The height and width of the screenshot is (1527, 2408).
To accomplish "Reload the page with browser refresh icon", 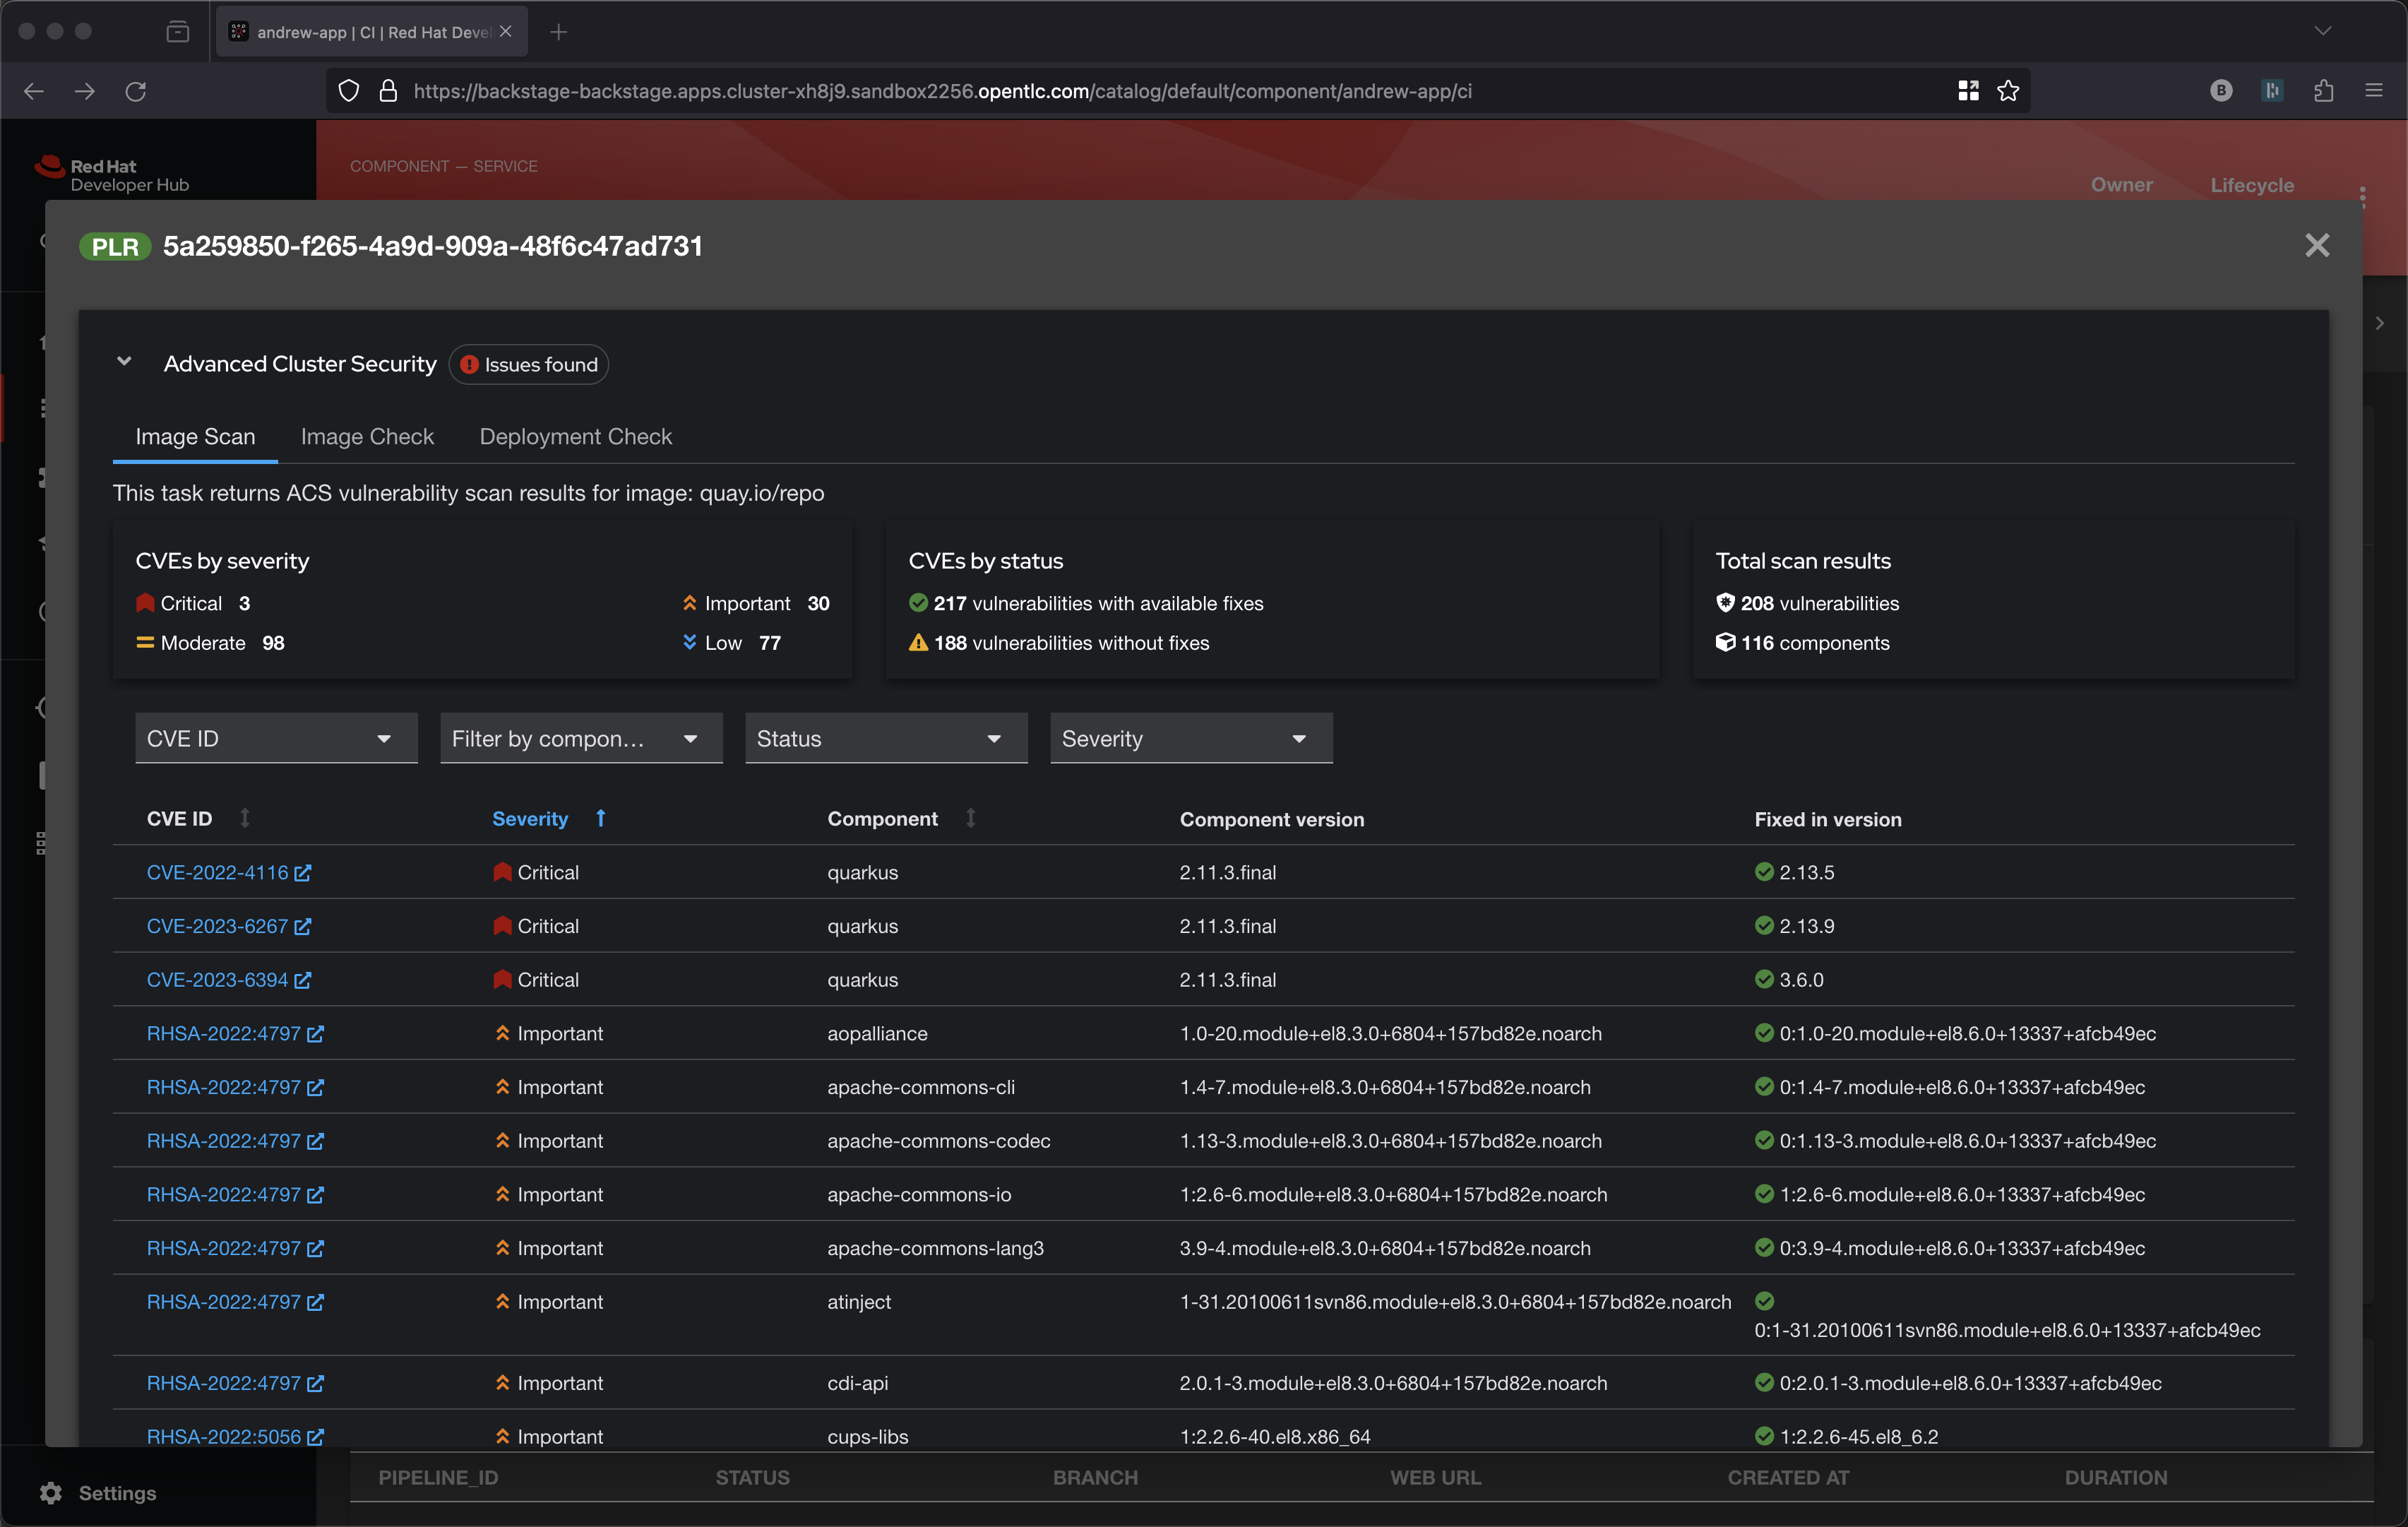I will [x=136, y=91].
